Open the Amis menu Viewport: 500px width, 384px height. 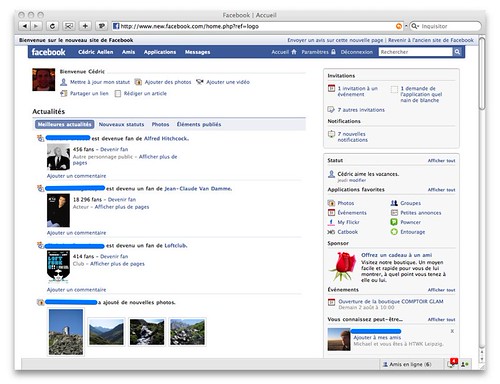[x=128, y=52]
